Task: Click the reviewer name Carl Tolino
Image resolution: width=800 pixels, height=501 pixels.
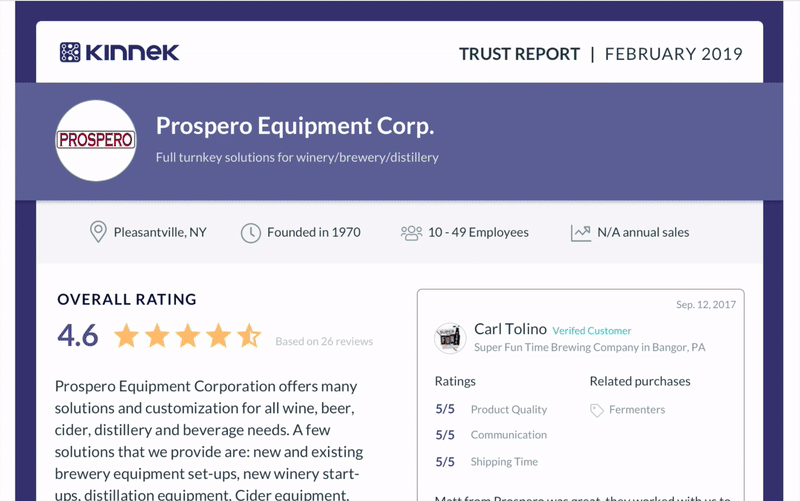Action: point(510,329)
